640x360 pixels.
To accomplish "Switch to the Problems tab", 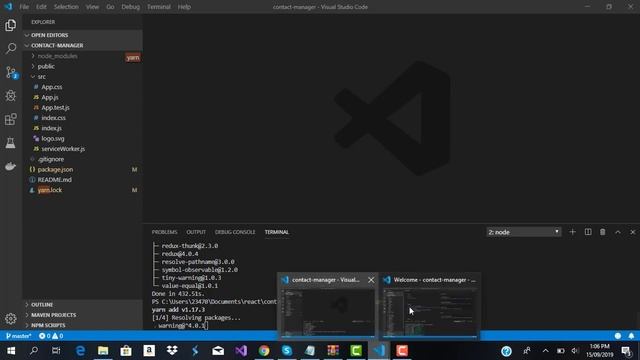I will [x=164, y=232].
